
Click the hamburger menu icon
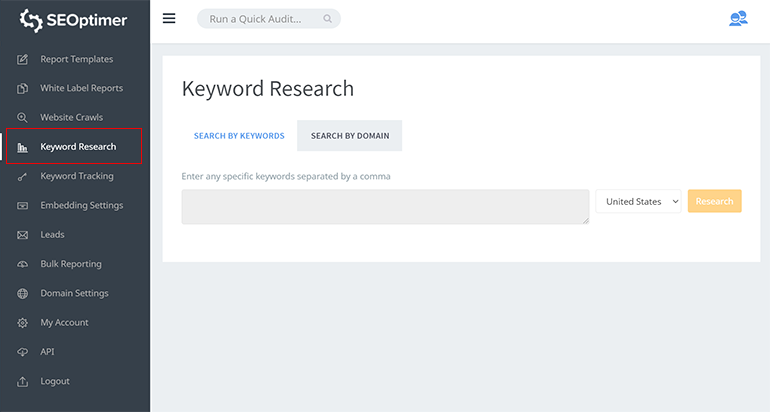click(x=169, y=18)
